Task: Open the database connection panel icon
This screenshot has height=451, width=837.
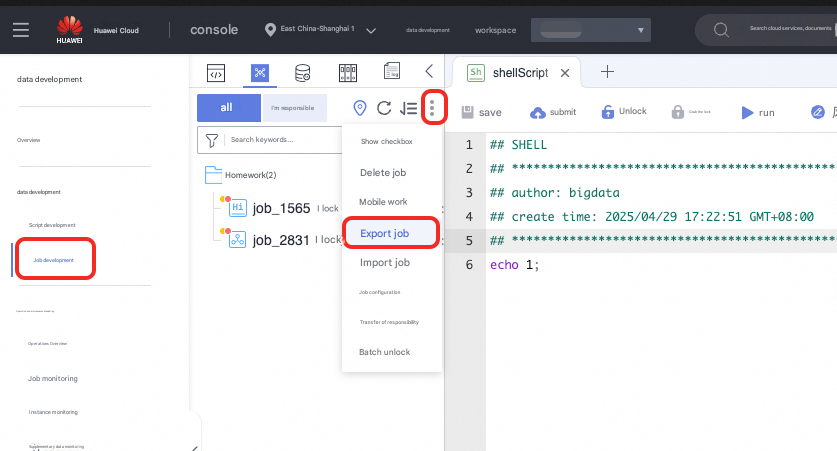Action: [x=303, y=73]
